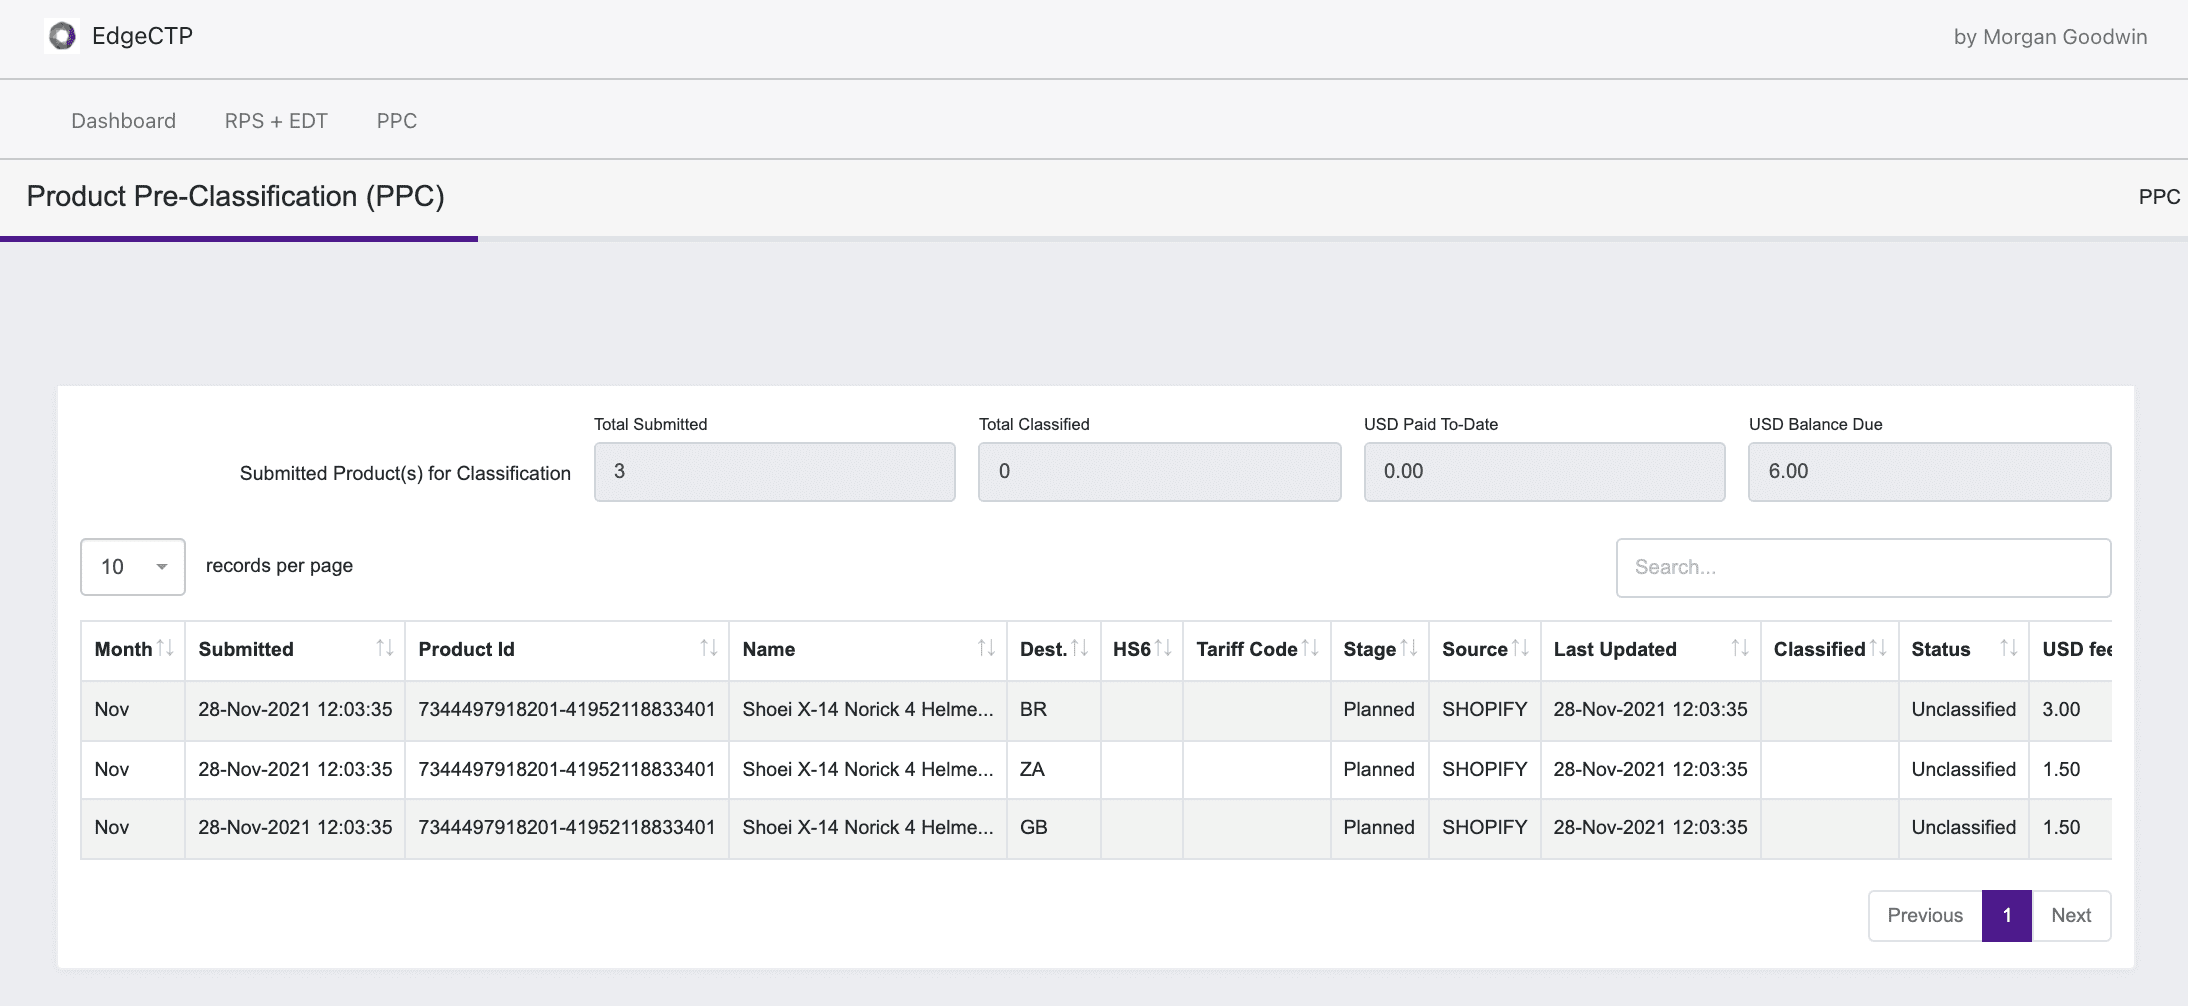Screen dimensions: 2188x1006
Task: Open the Dashboard nav item
Action: point(123,121)
